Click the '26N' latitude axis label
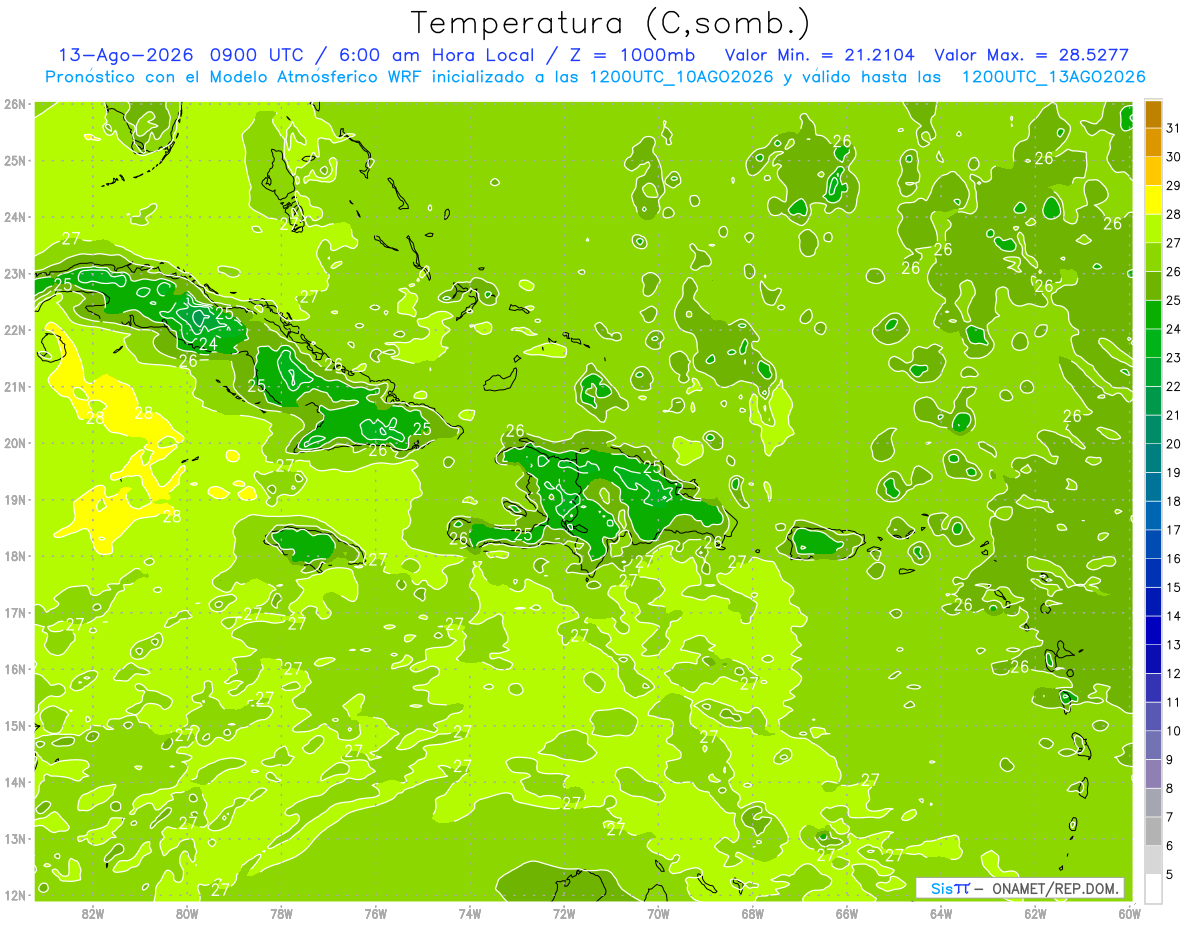The width and height of the screenshot is (1200, 927). pyautogui.click(x=15, y=104)
